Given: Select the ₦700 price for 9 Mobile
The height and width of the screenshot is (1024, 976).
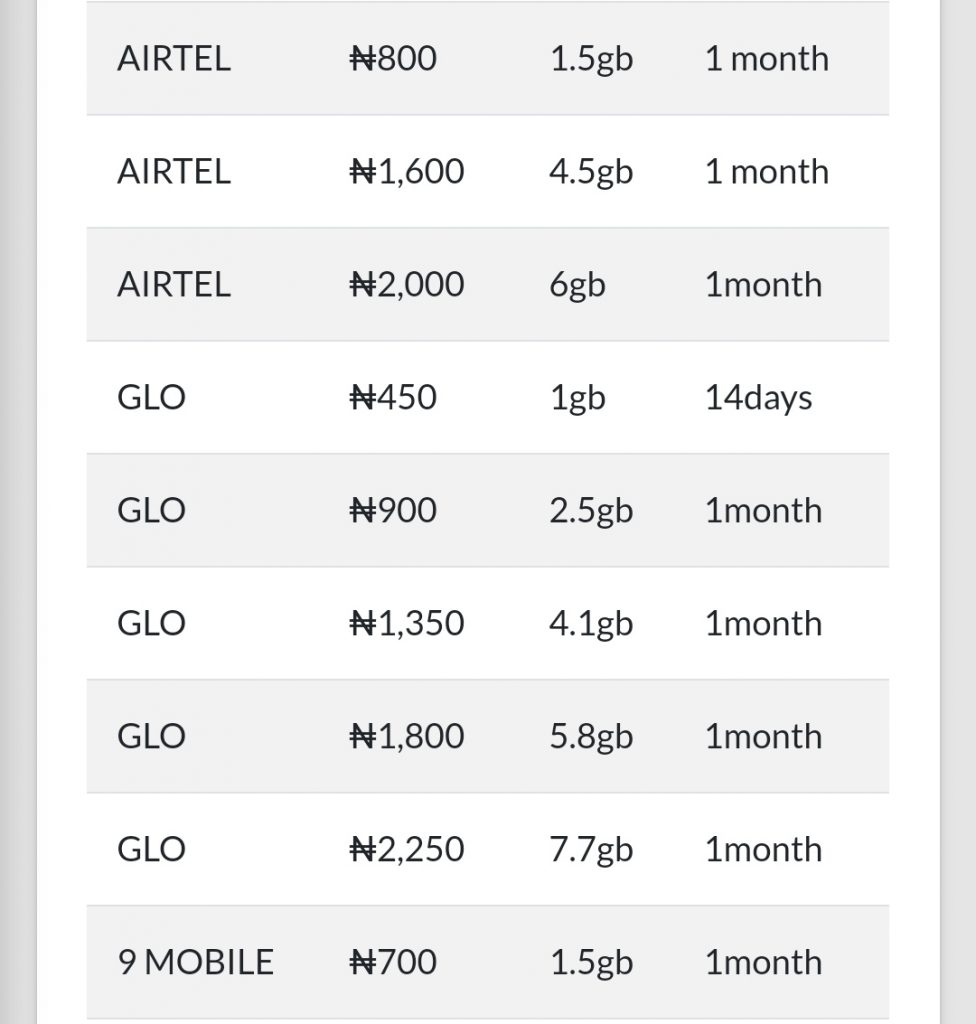Looking at the screenshot, I should click(393, 963).
